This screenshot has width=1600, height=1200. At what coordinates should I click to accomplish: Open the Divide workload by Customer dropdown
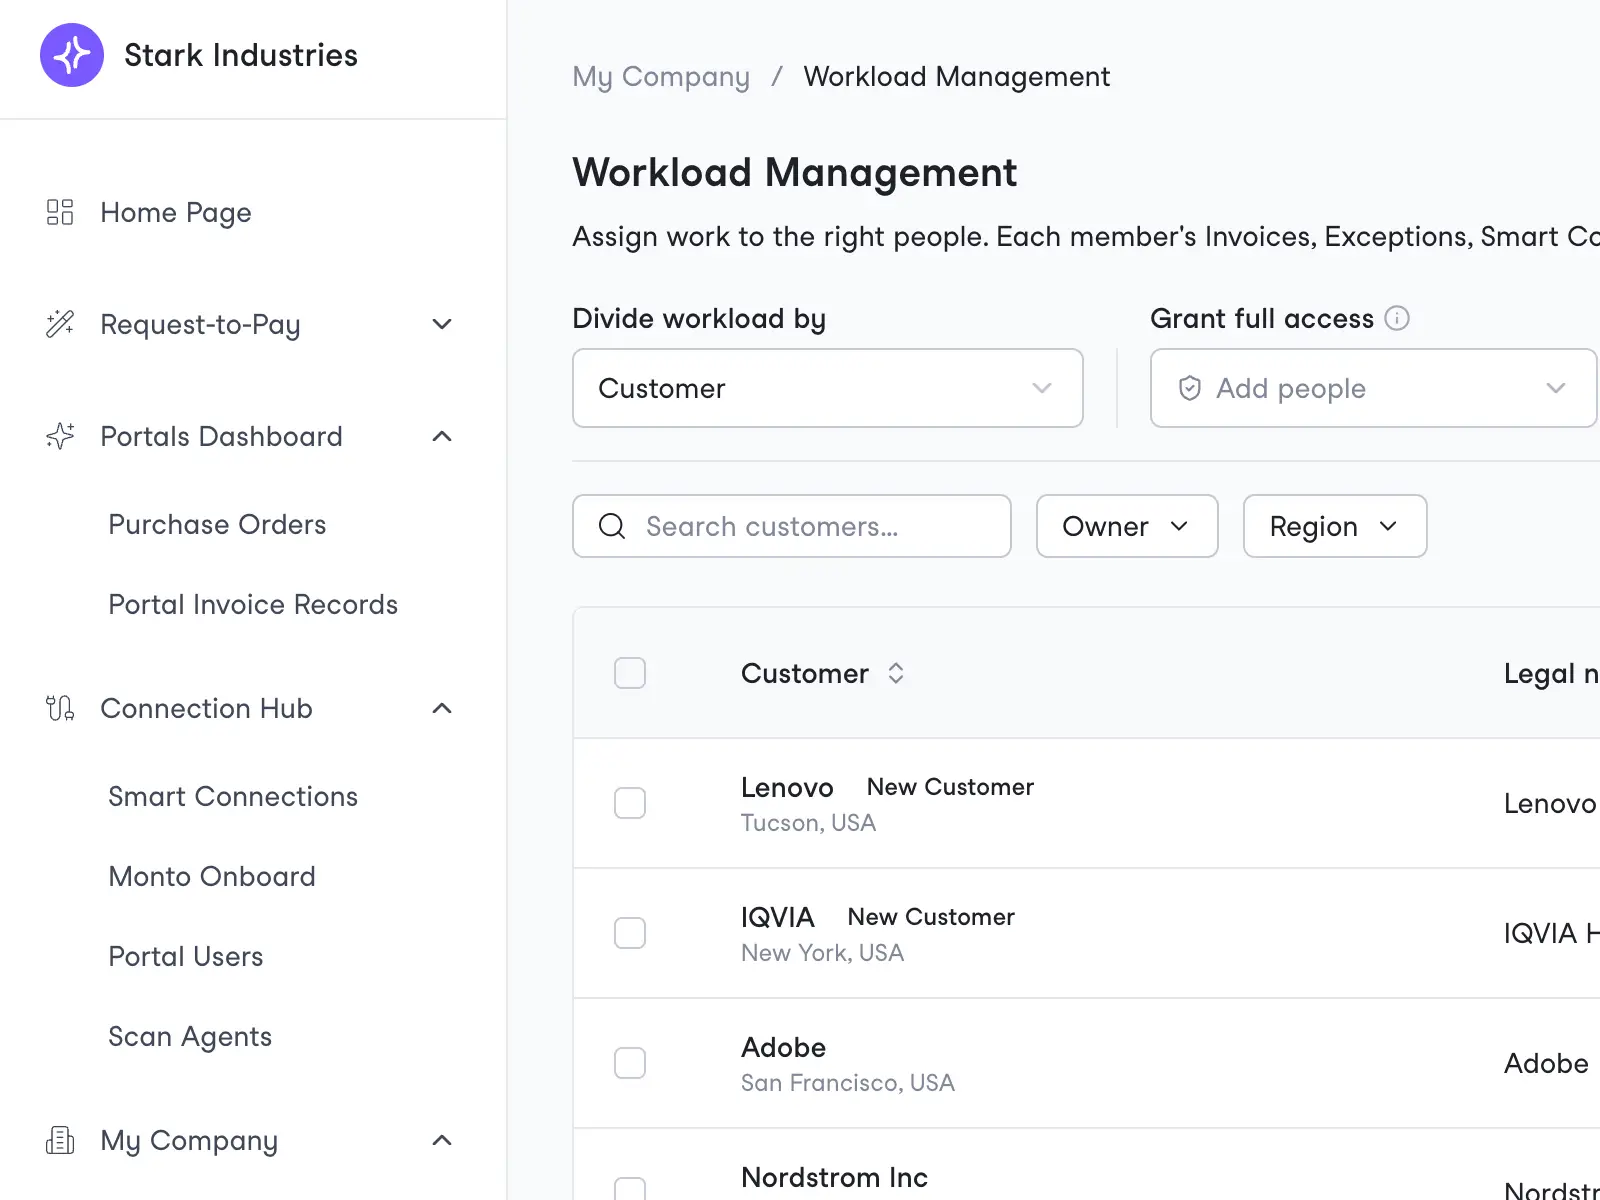tap(828, 388)
